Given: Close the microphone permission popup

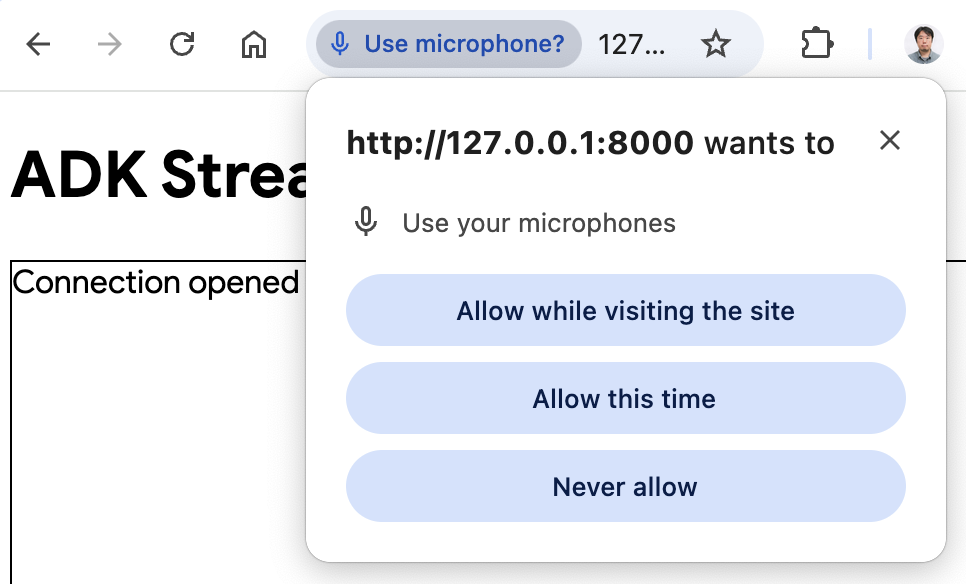Looking at the screenshot, I should 889,141.
